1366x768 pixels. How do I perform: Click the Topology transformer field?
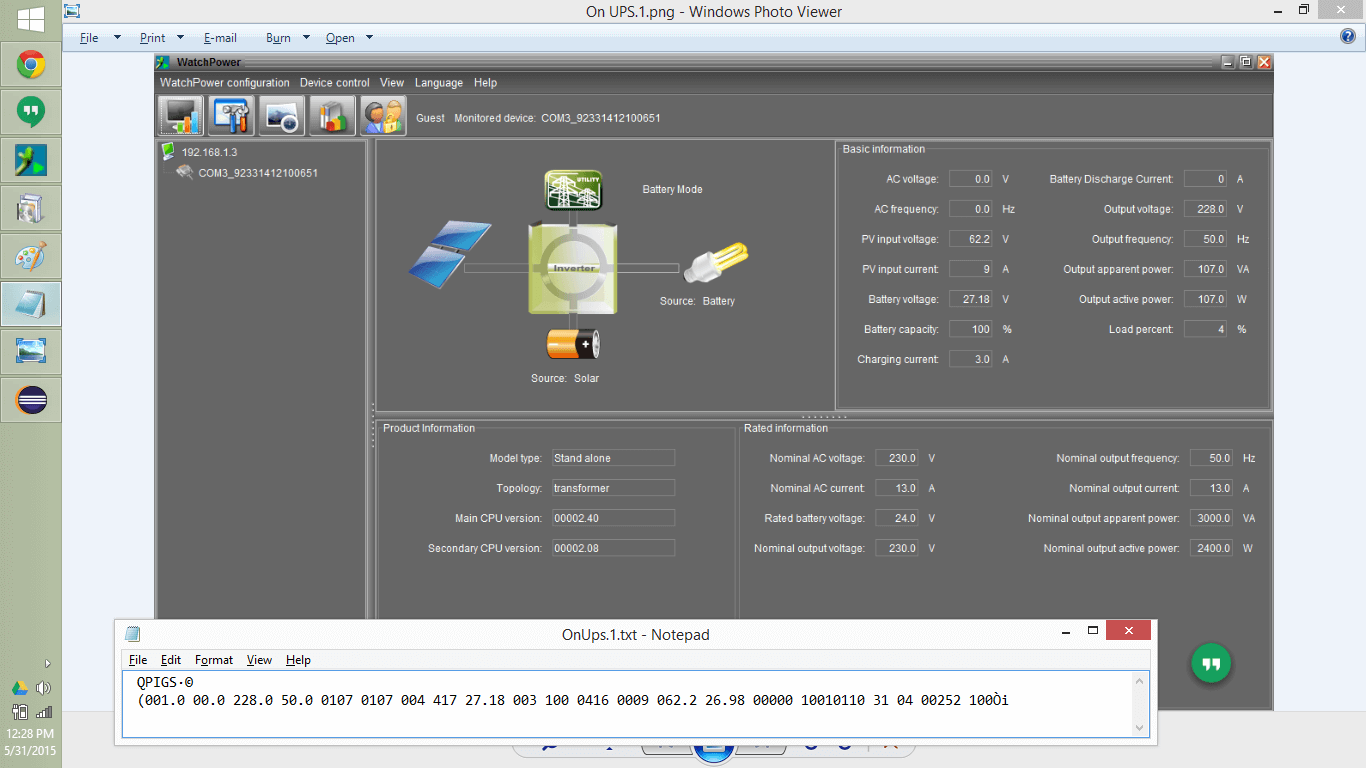(x=614, y=488)
